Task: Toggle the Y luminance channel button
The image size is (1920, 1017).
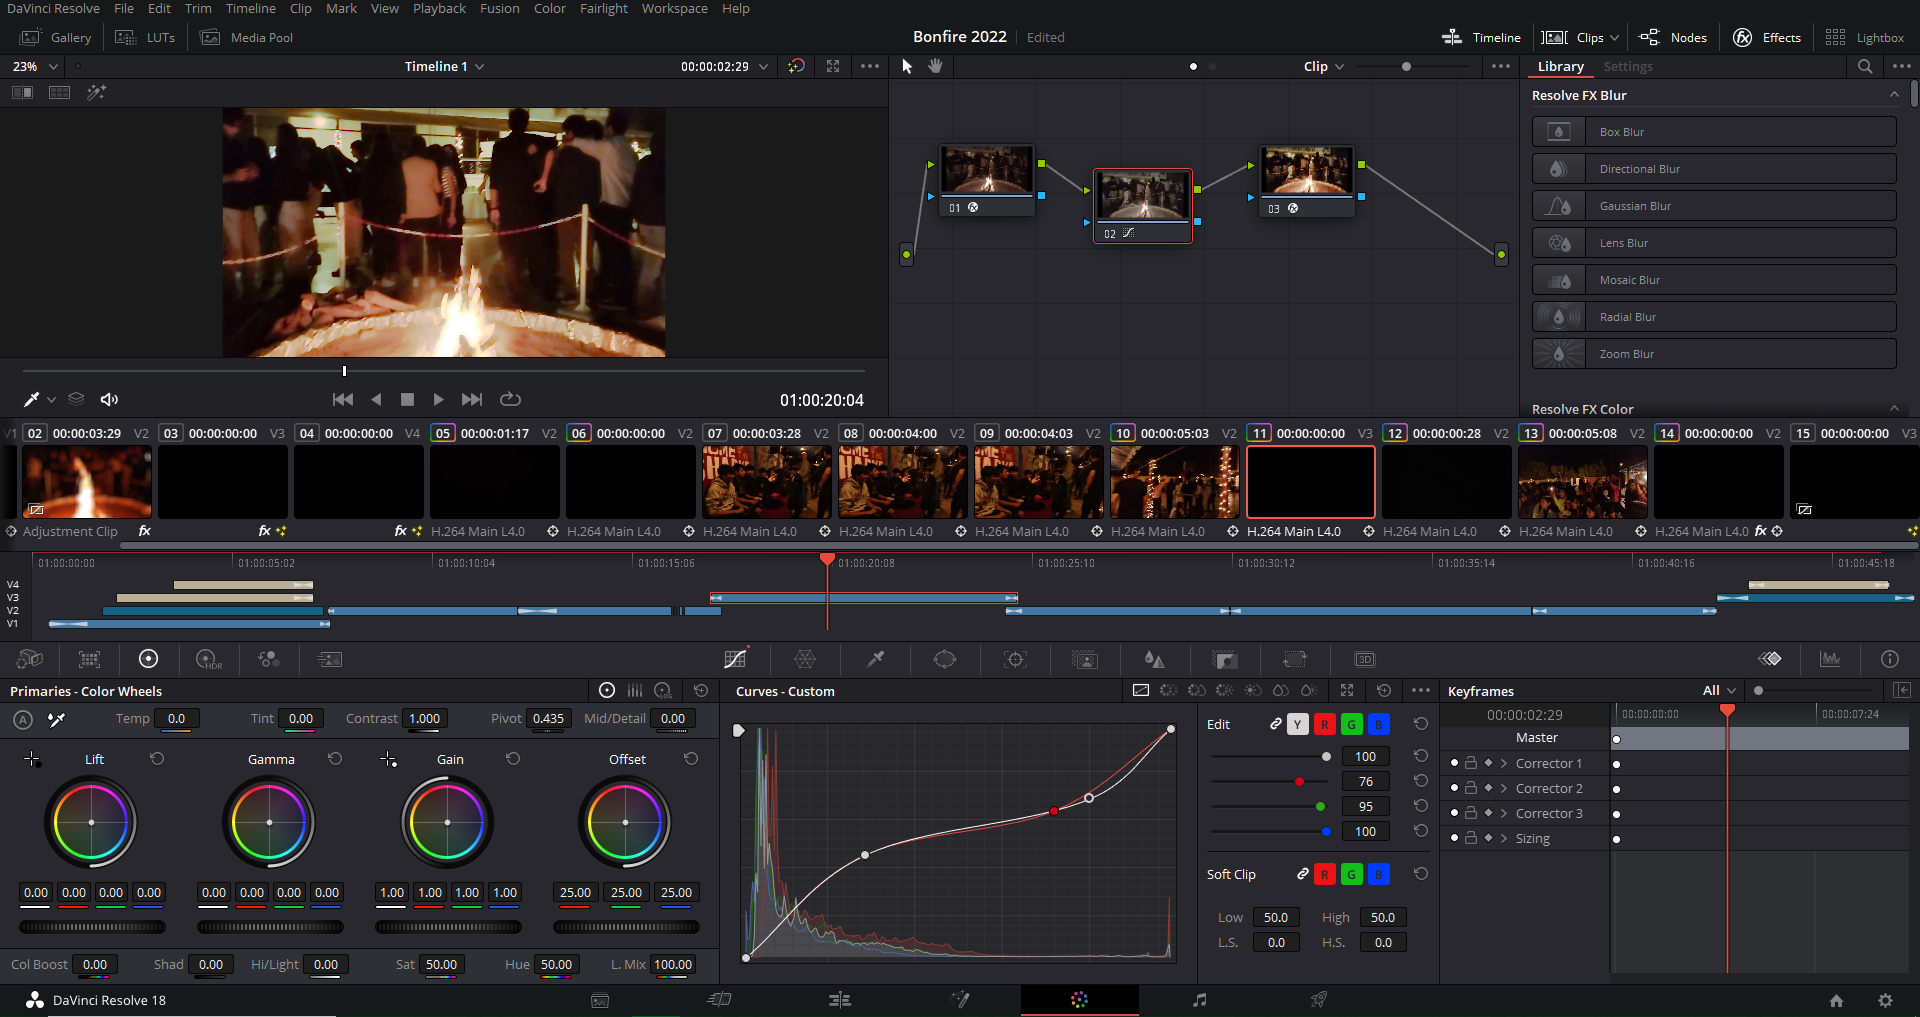Action: tap(1297, 725)
